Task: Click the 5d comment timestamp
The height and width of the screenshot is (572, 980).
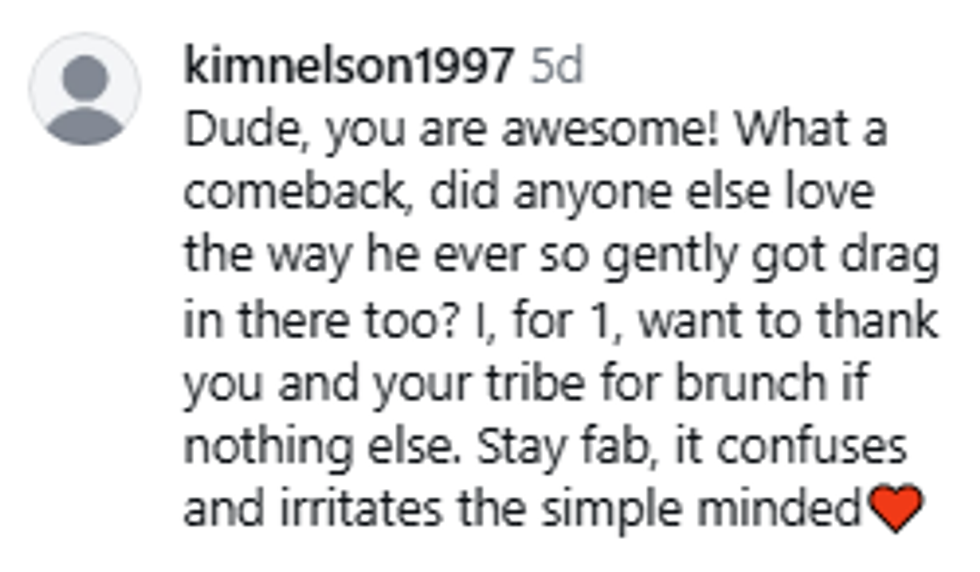Action: coord(555,67)
